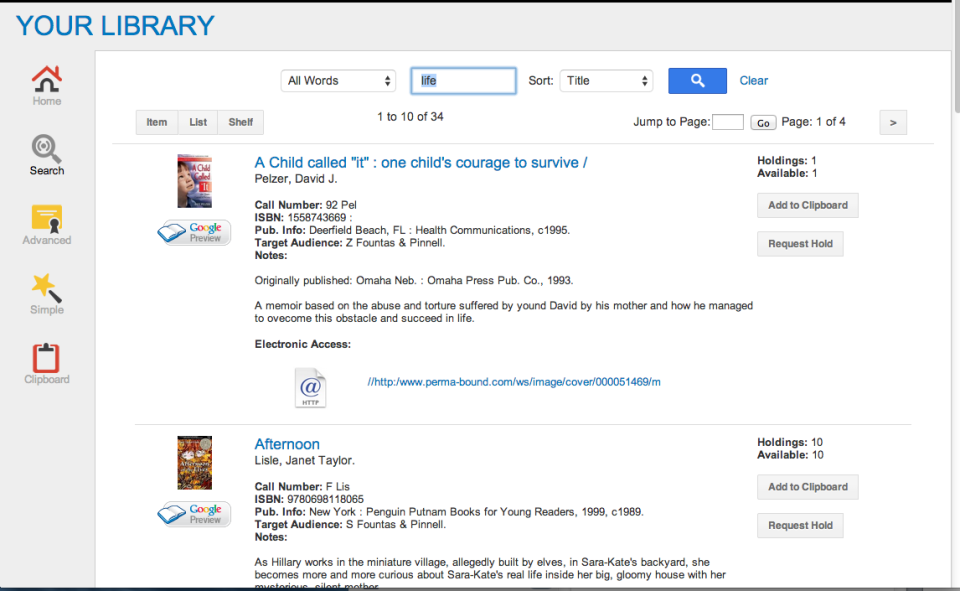Change the Sort dropdown from Title

pyautogui.click(x=606, y=80)
